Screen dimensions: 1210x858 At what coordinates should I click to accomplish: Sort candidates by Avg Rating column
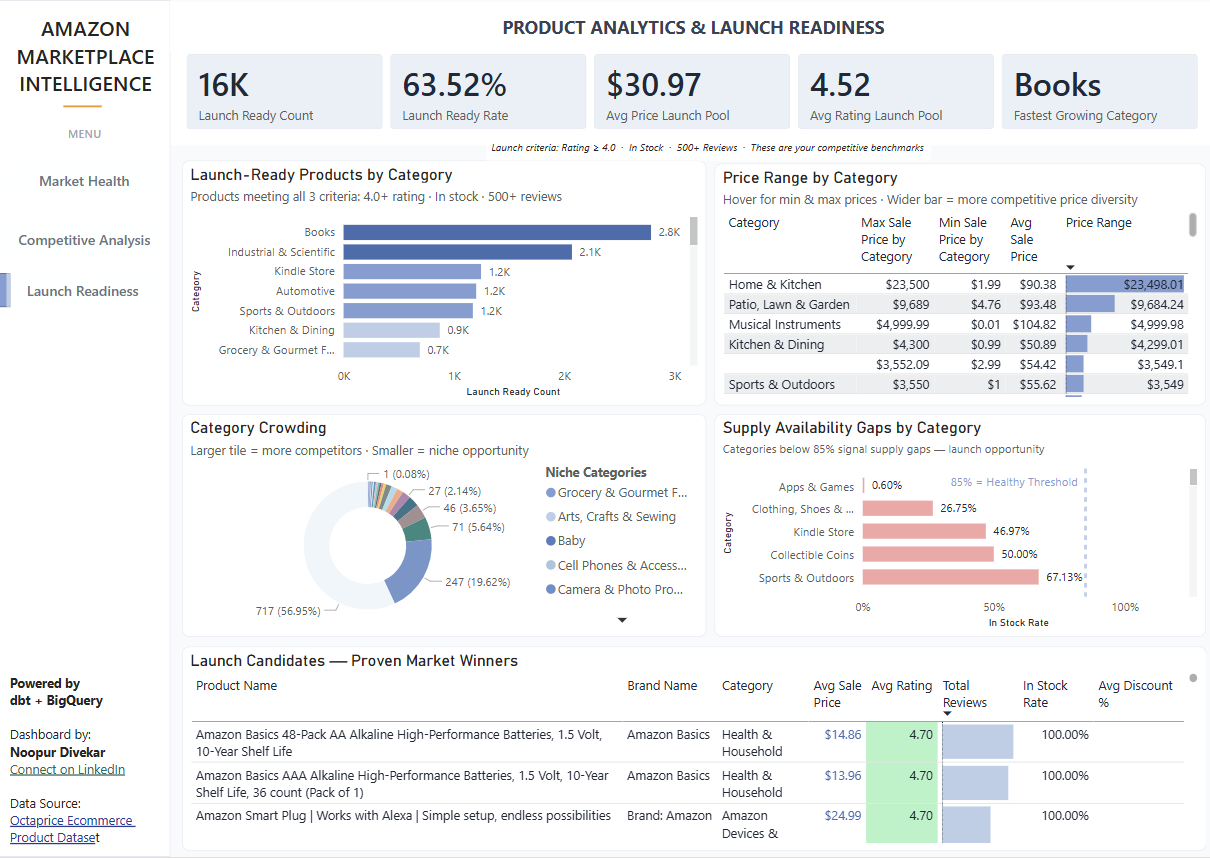tap(901, 686)
